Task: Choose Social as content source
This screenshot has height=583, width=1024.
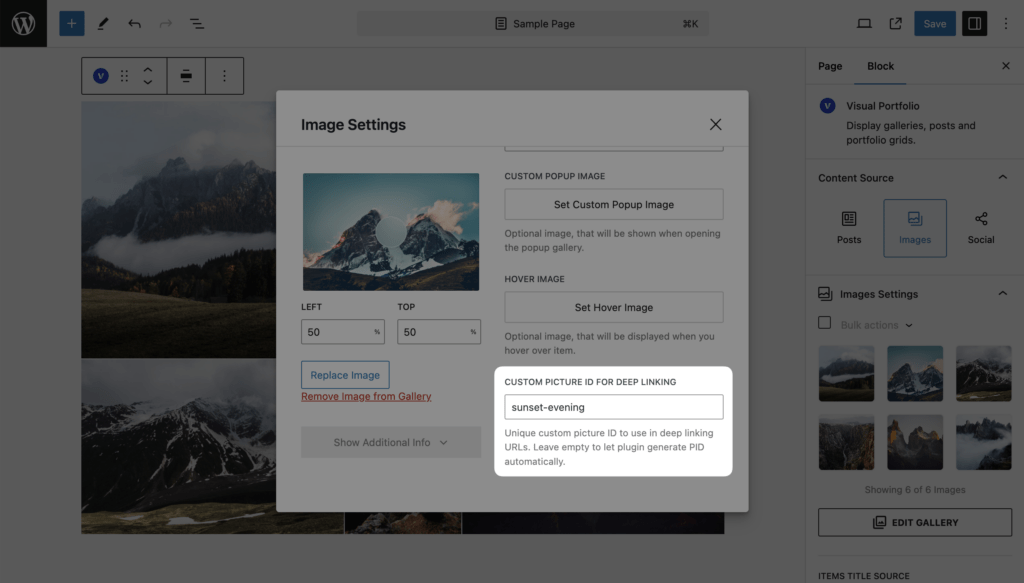Action: (981, 228)
